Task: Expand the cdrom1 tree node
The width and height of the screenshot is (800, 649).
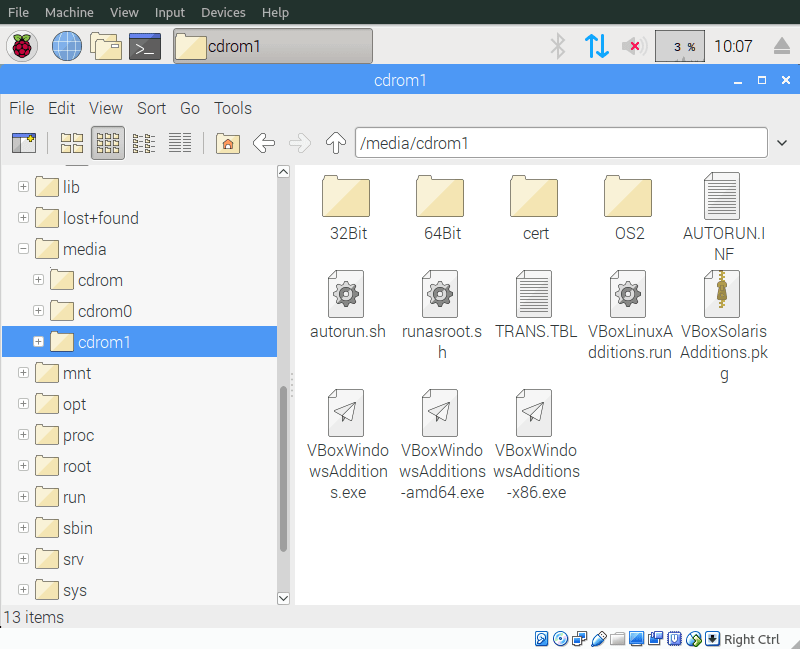Action: click(x=38, y=342)
